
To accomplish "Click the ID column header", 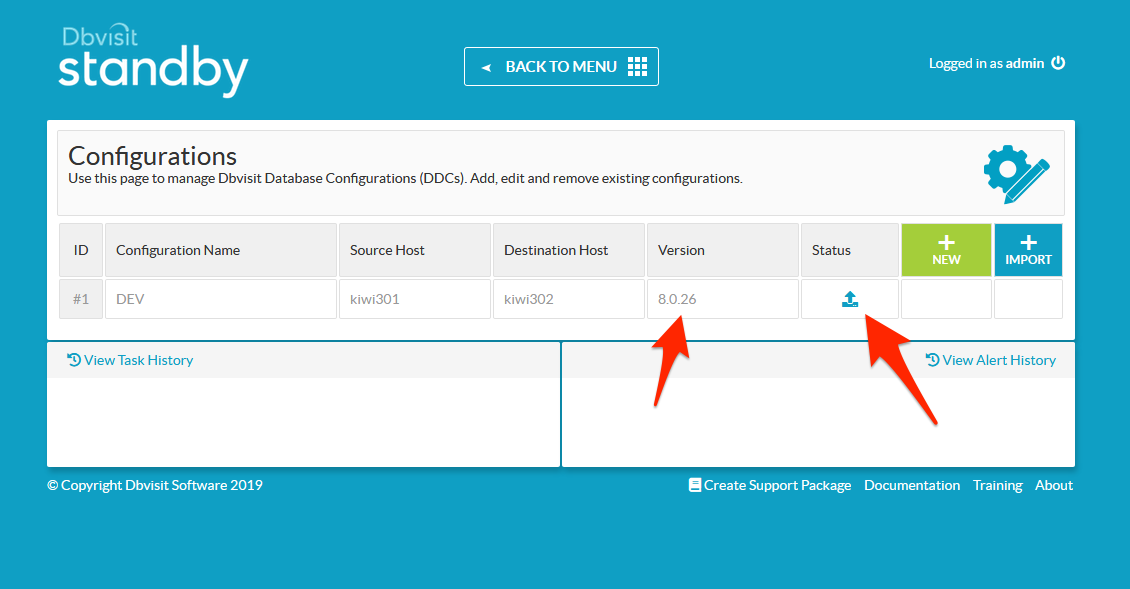I will pos(81,250).
